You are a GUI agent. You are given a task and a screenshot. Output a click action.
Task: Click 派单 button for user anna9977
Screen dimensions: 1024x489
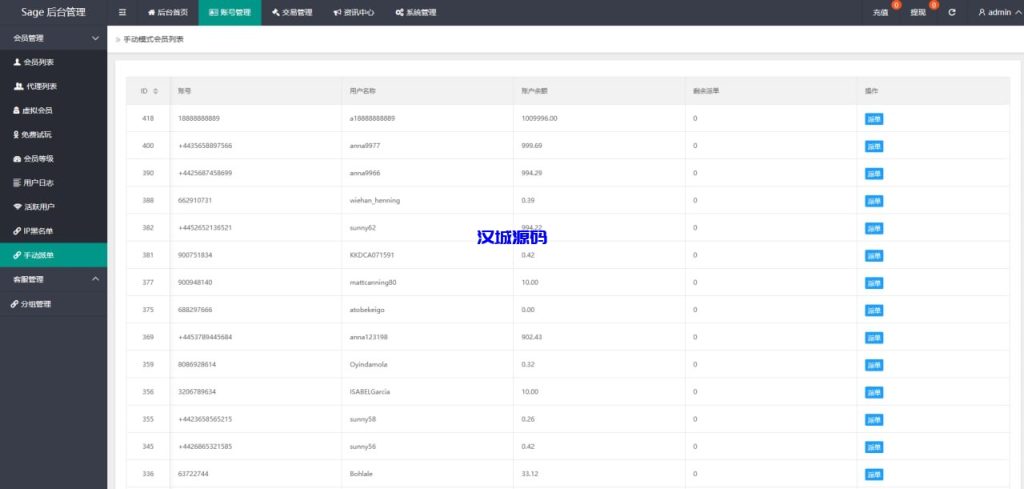(874, 146)
